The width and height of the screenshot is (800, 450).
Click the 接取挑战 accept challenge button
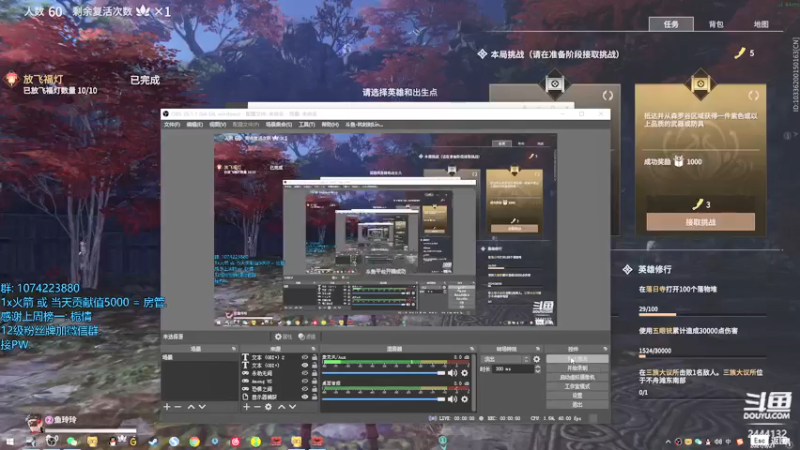[x=701, y=222]
